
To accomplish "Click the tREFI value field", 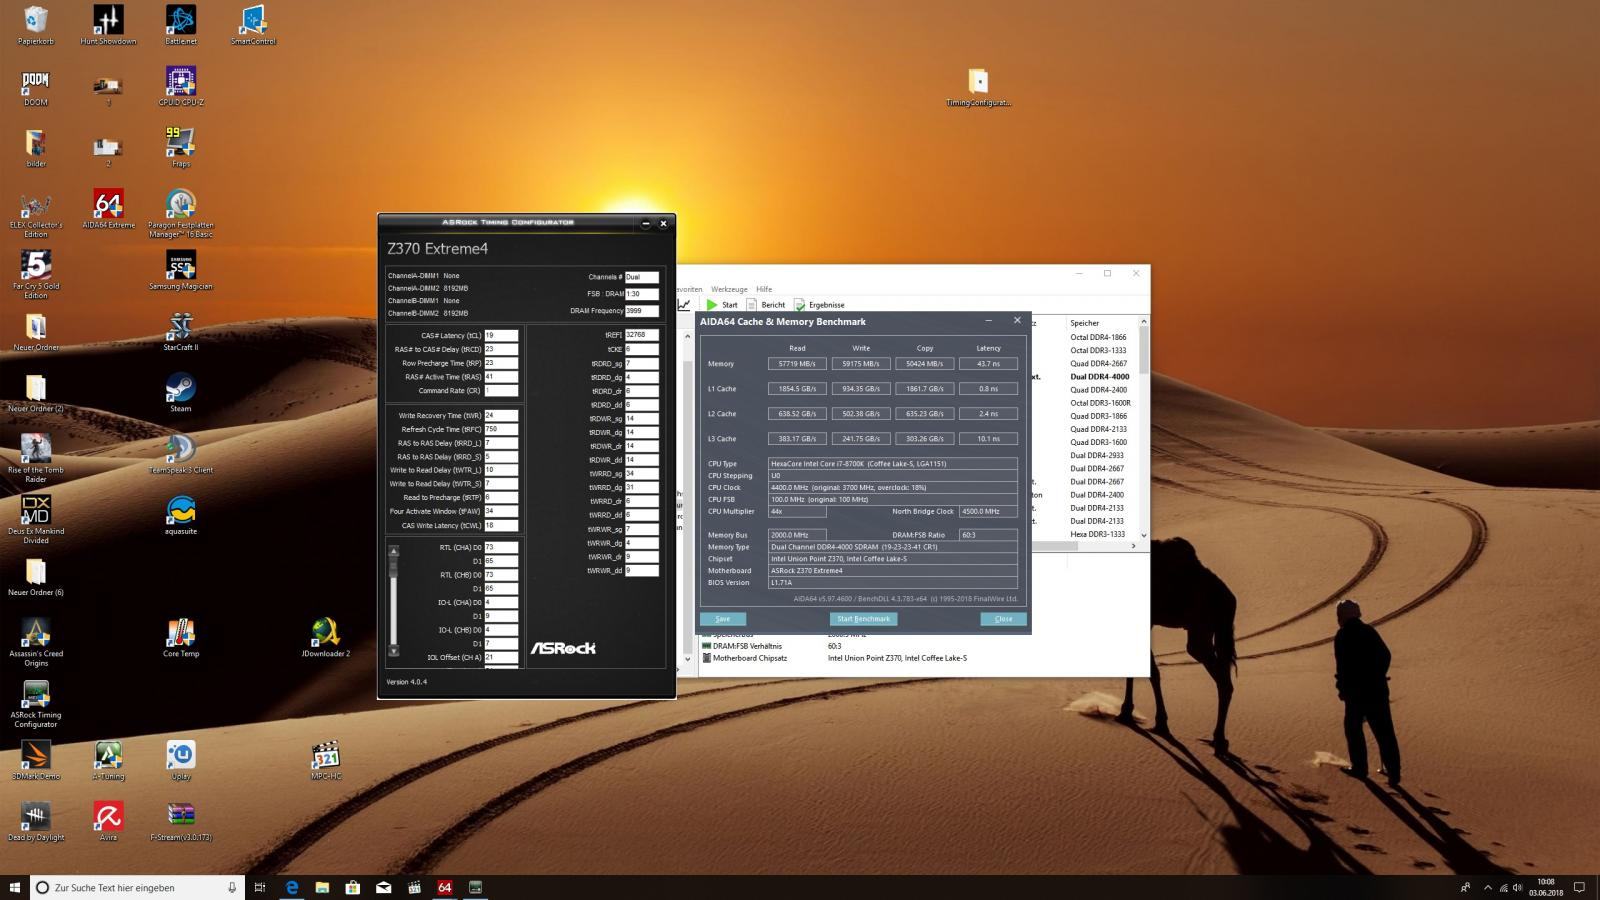I will [642, 335].
